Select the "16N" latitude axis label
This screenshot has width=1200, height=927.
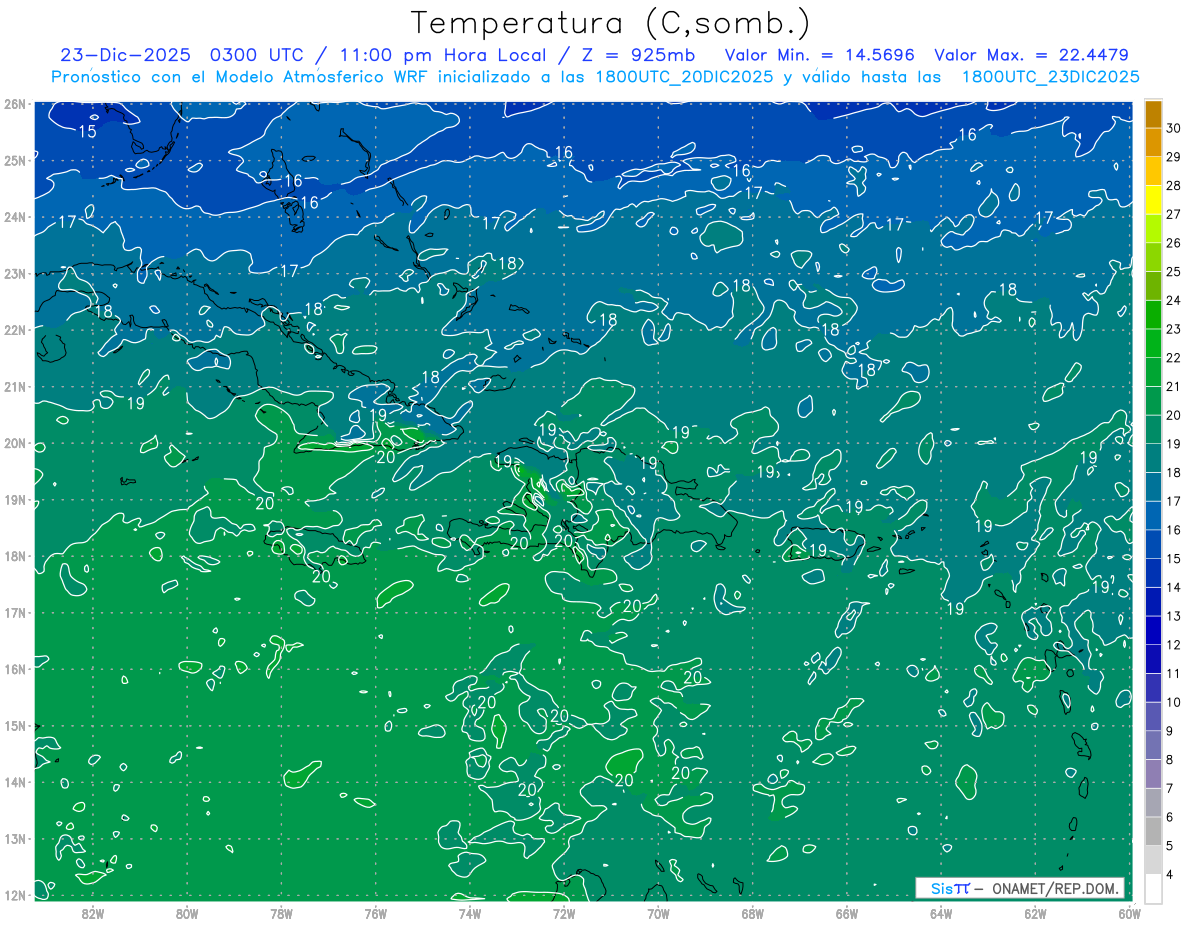point(14,669)
